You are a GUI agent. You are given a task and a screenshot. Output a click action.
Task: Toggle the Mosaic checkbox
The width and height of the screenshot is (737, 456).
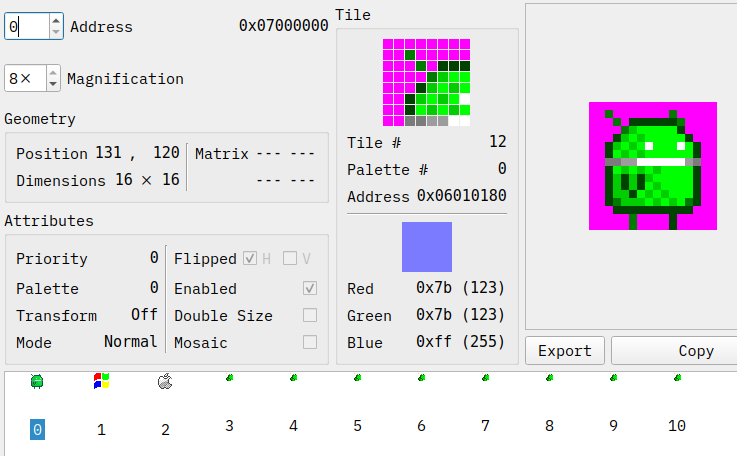pyautogui.click(x=310, y=343)
